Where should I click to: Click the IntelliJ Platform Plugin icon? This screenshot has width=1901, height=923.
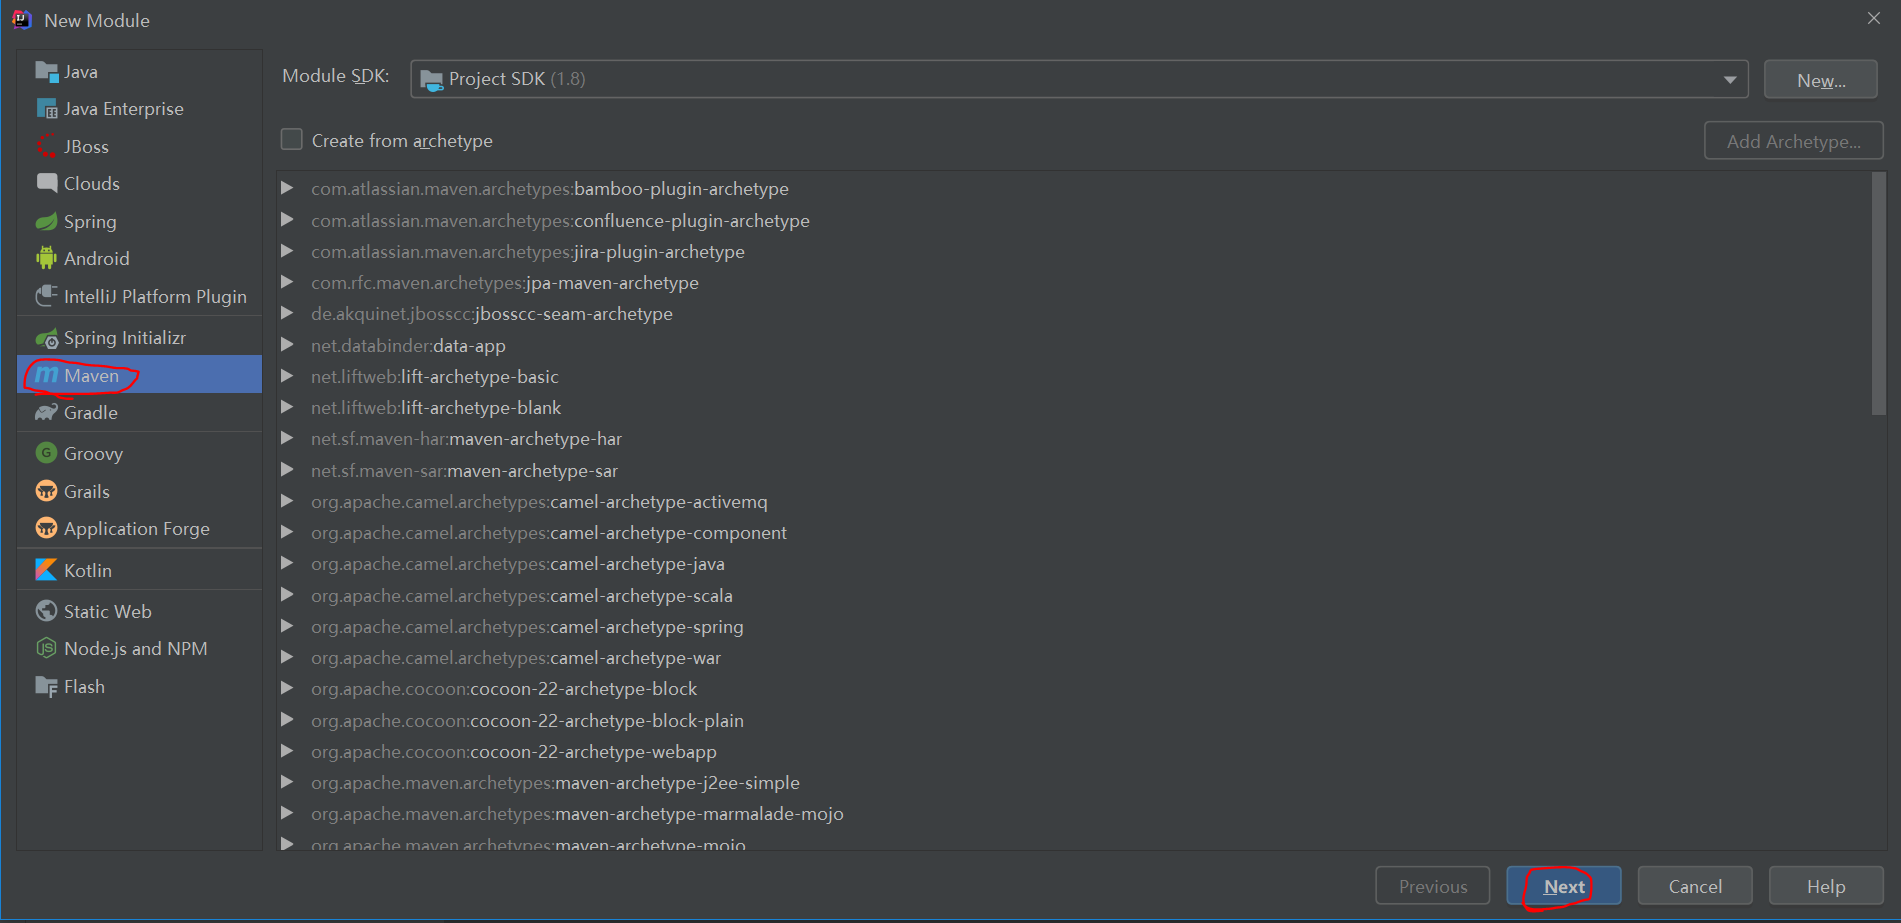pos(46,296)
